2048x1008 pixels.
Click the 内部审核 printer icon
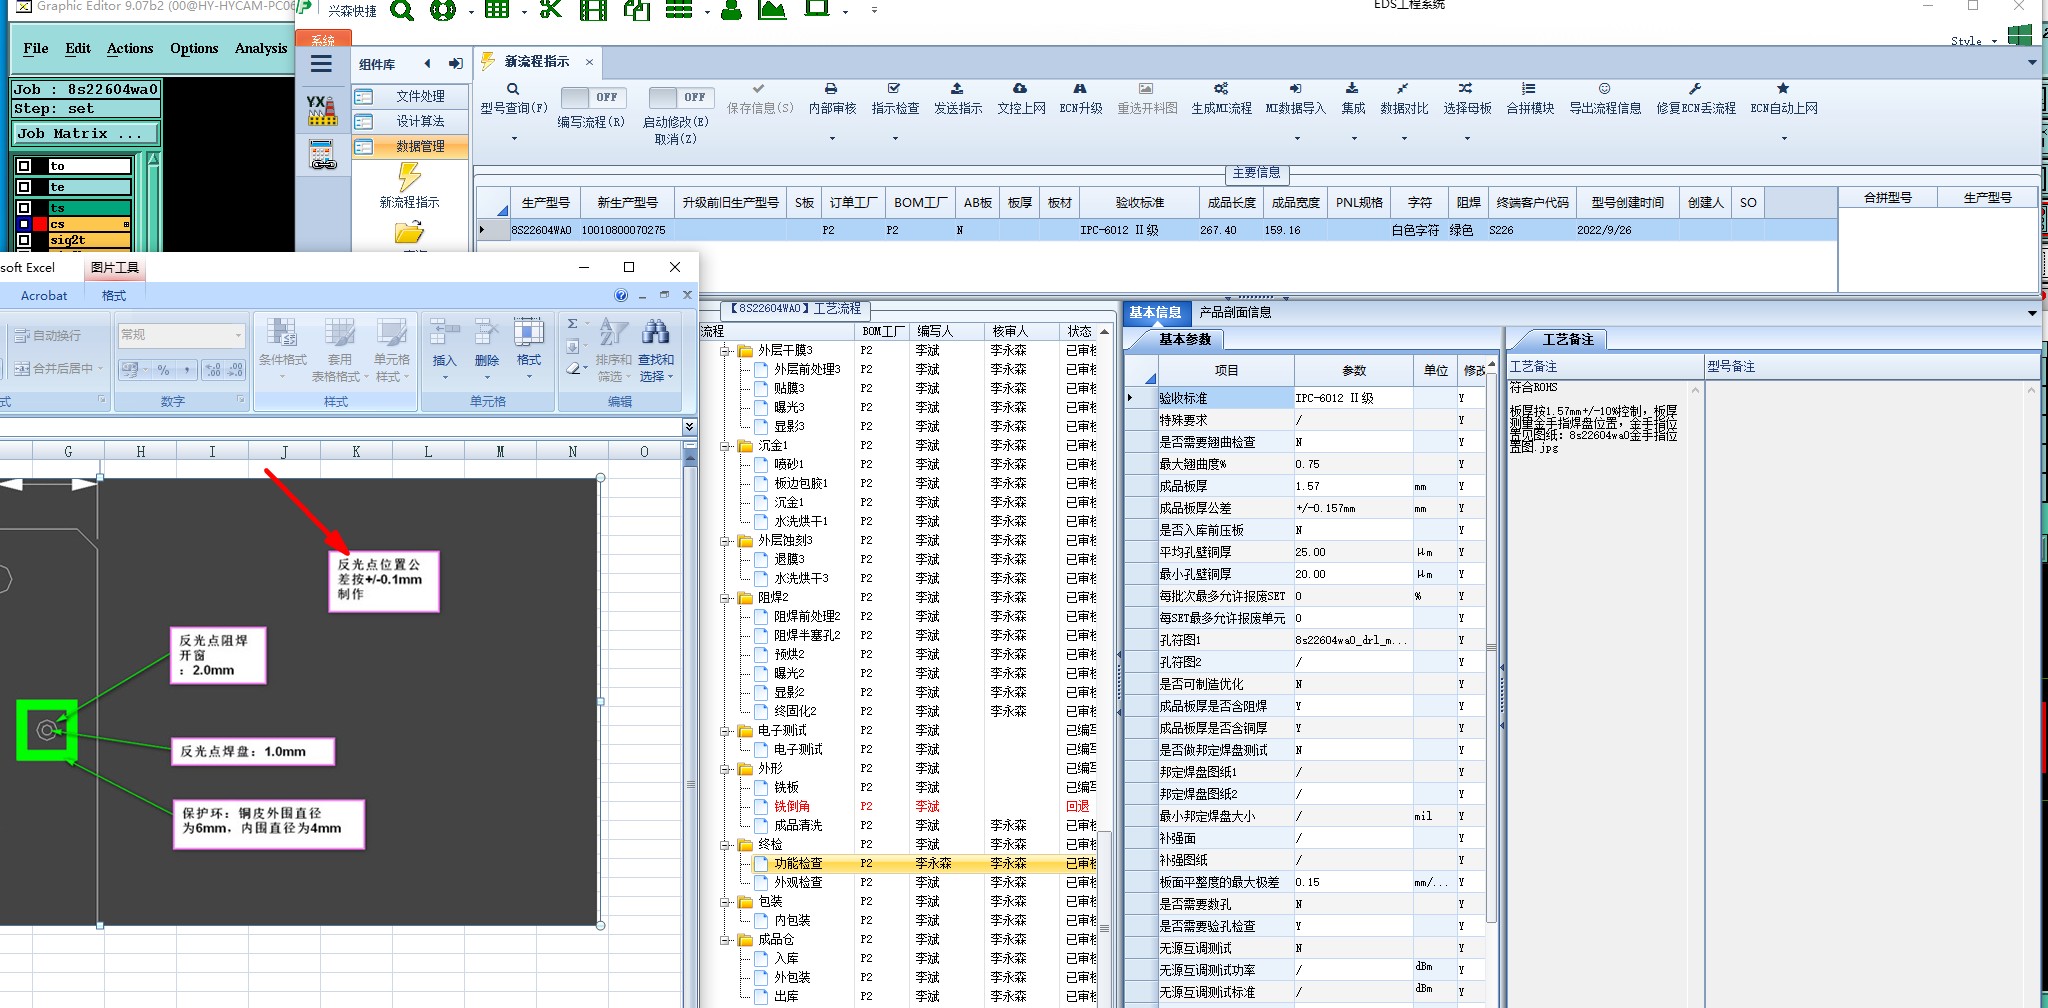click(831, 89)
